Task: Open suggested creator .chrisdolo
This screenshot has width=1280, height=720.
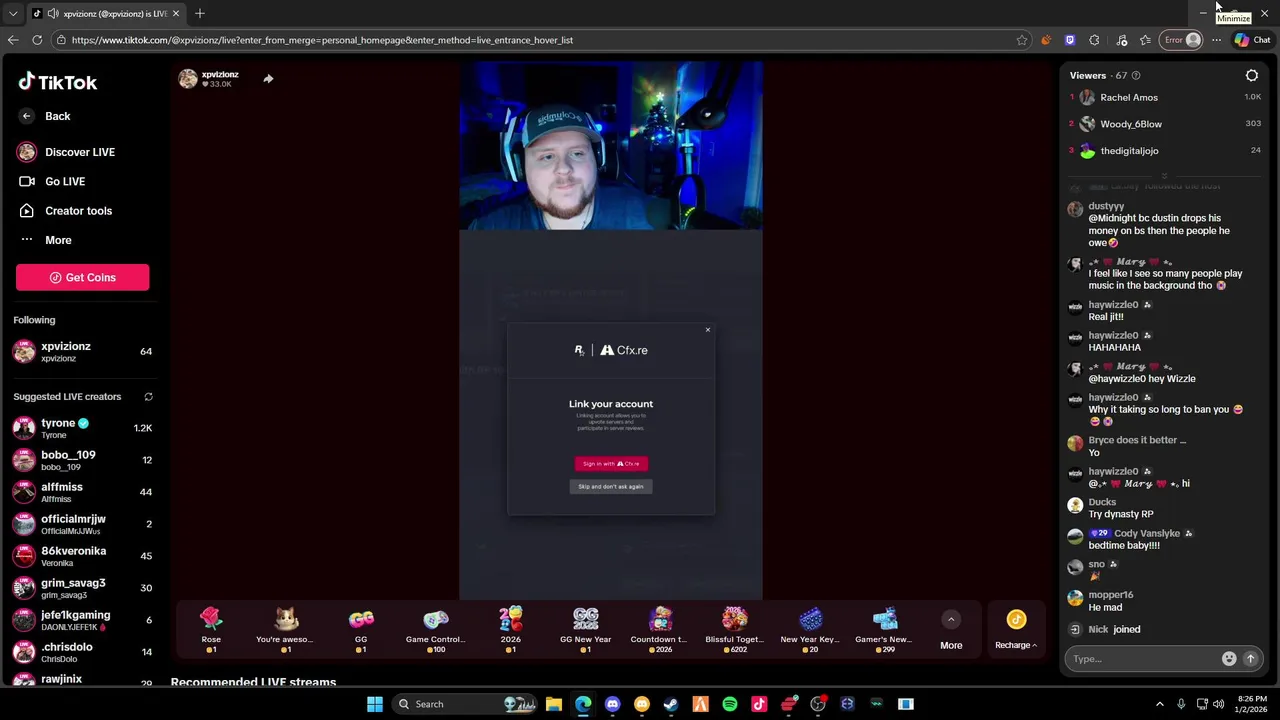Action: tap(82, 652)
